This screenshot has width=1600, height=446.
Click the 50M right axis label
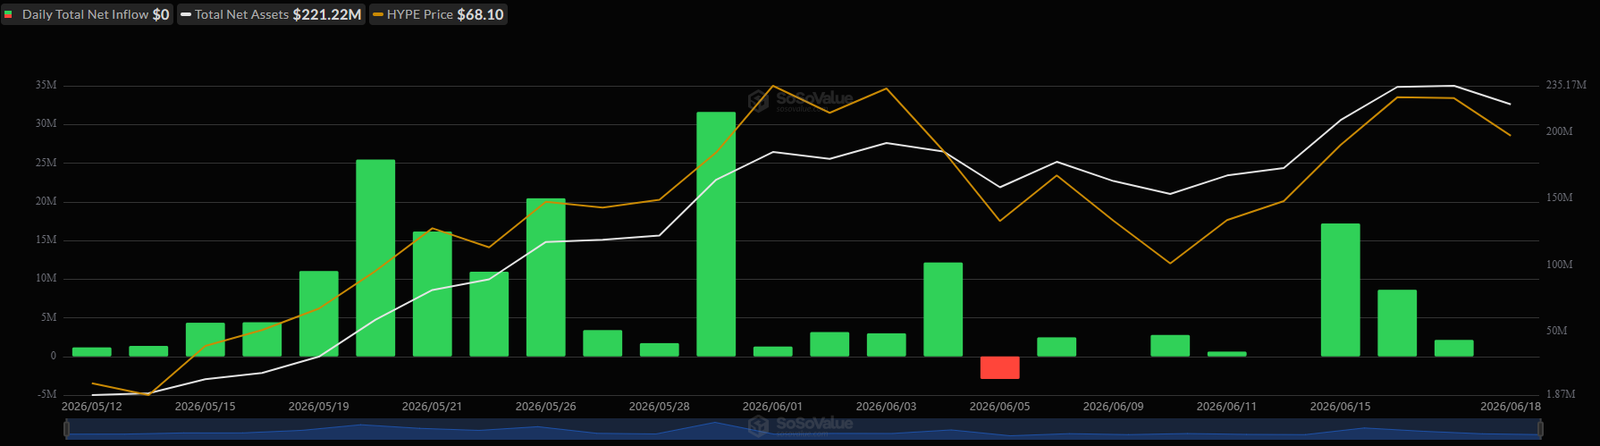click(1556, 331)
